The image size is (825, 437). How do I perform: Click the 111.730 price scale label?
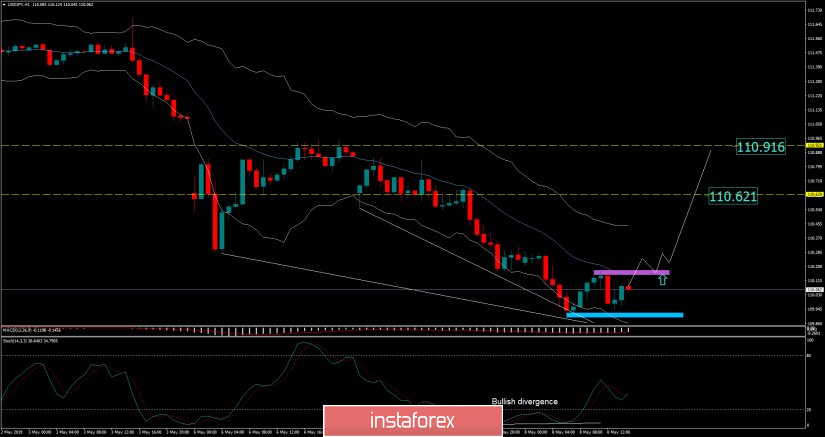pos(814,10)
